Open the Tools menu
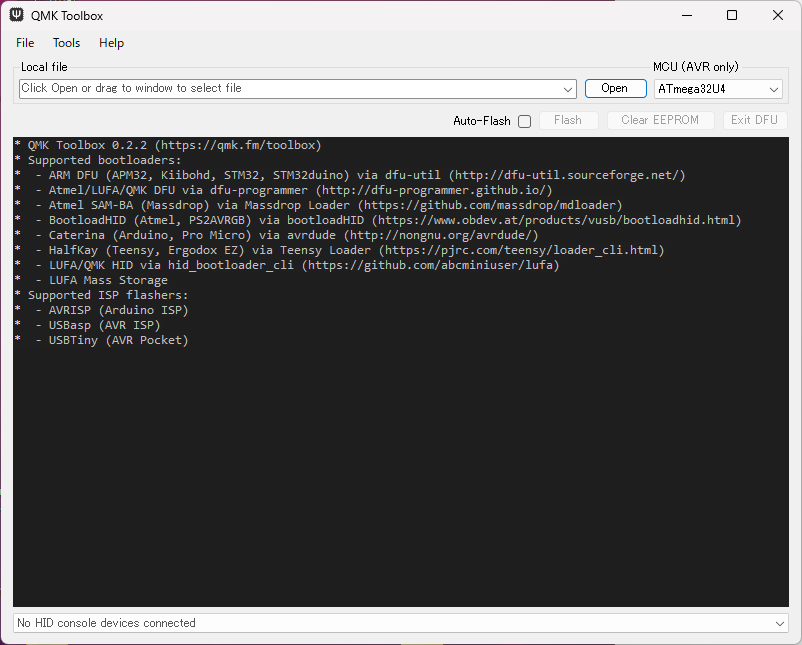 coord(67,43)
